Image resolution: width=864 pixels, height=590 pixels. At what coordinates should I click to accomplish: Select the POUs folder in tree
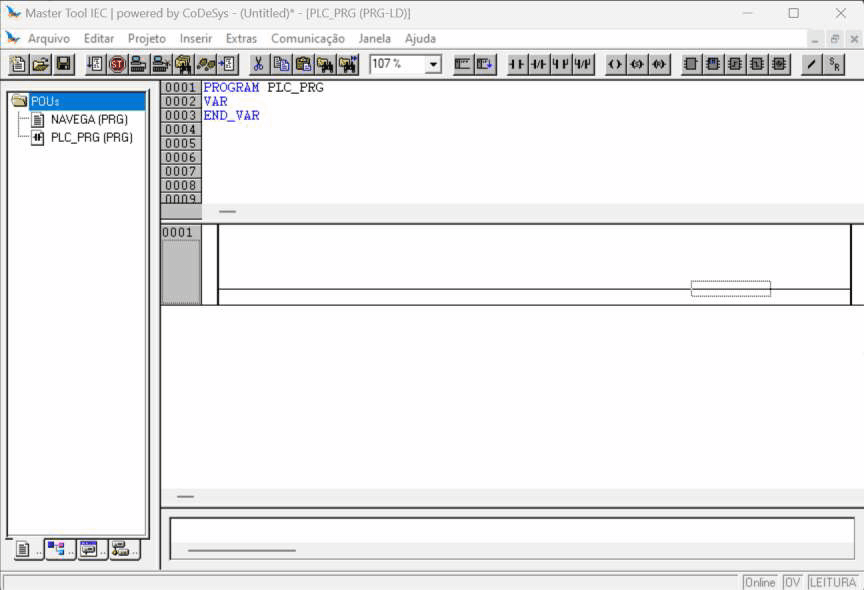tap(45, 101)
